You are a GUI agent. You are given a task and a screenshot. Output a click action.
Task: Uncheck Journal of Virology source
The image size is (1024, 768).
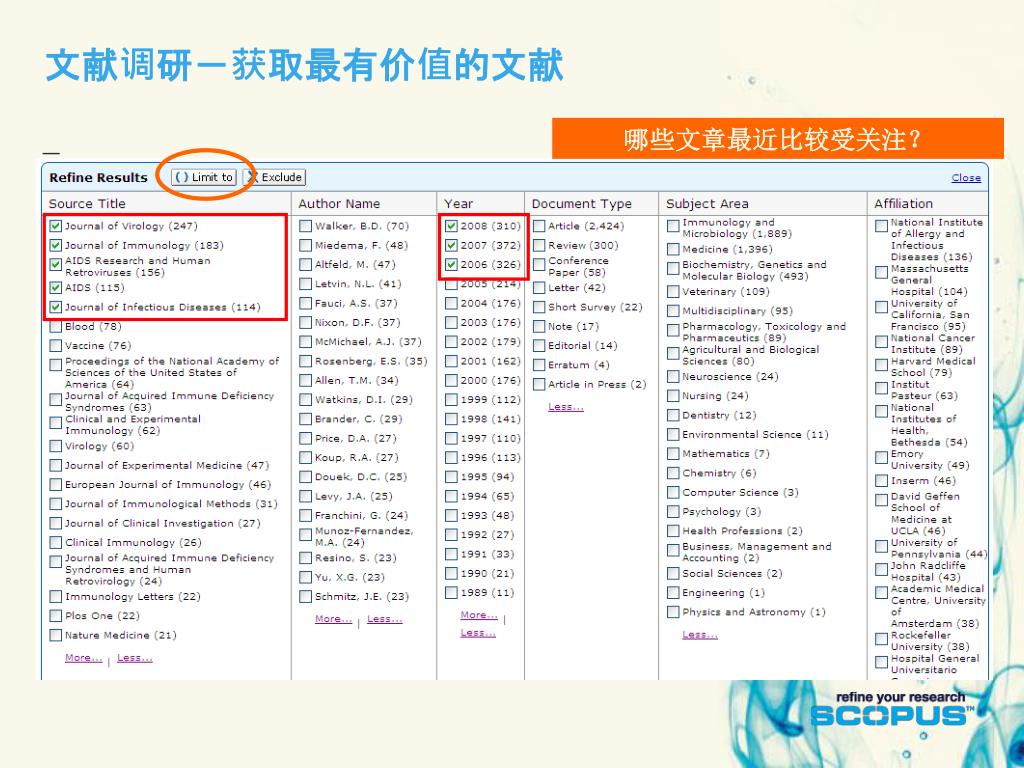click(56, 226)
